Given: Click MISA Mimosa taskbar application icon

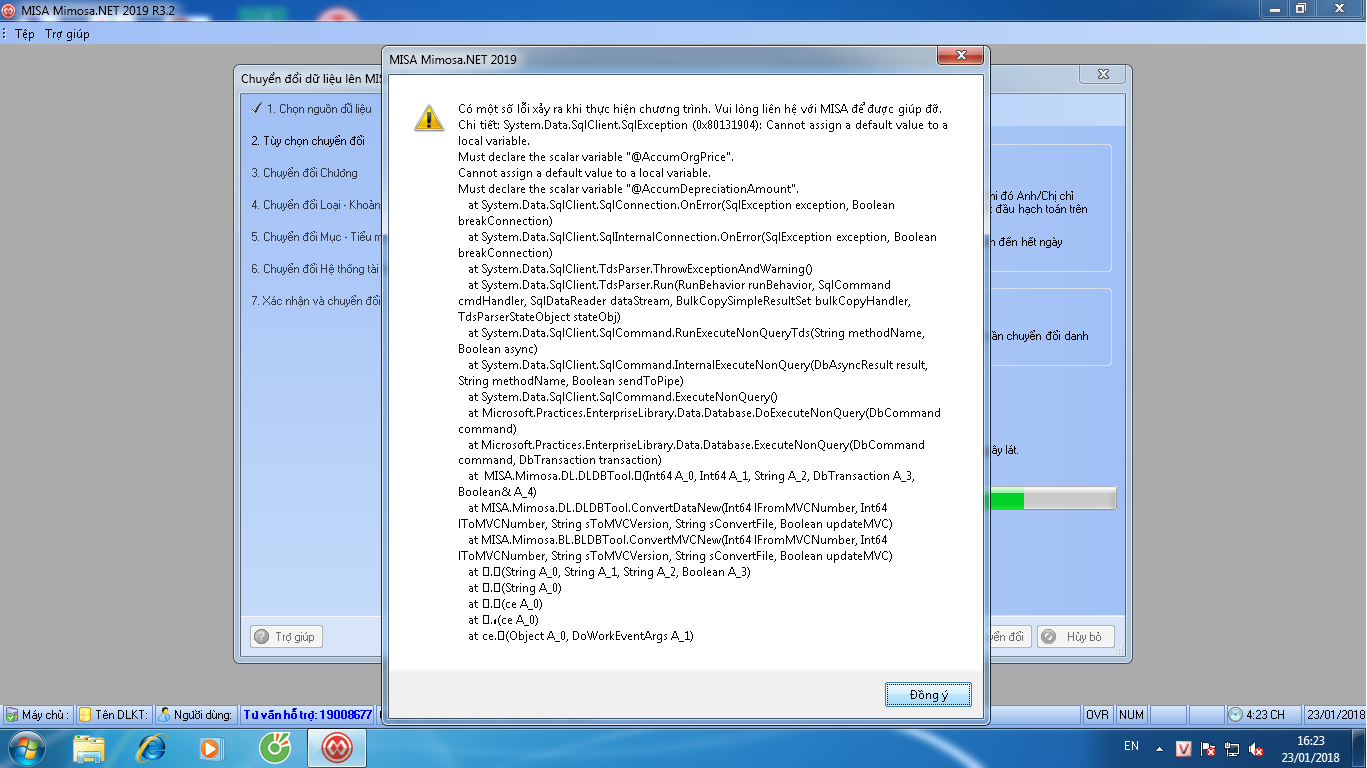Looking at the screenshot, I should pyautogui.click(x=336, y=748).
